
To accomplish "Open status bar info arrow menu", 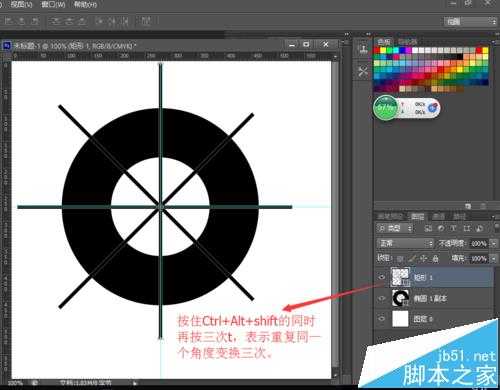I will (x=135, y=383).
